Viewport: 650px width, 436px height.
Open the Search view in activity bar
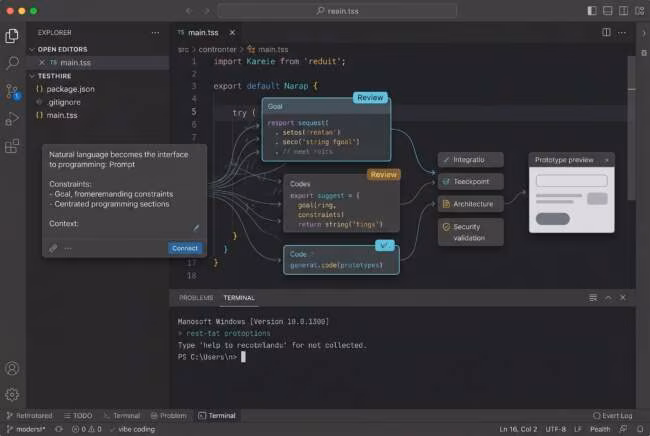coord(12,63)
